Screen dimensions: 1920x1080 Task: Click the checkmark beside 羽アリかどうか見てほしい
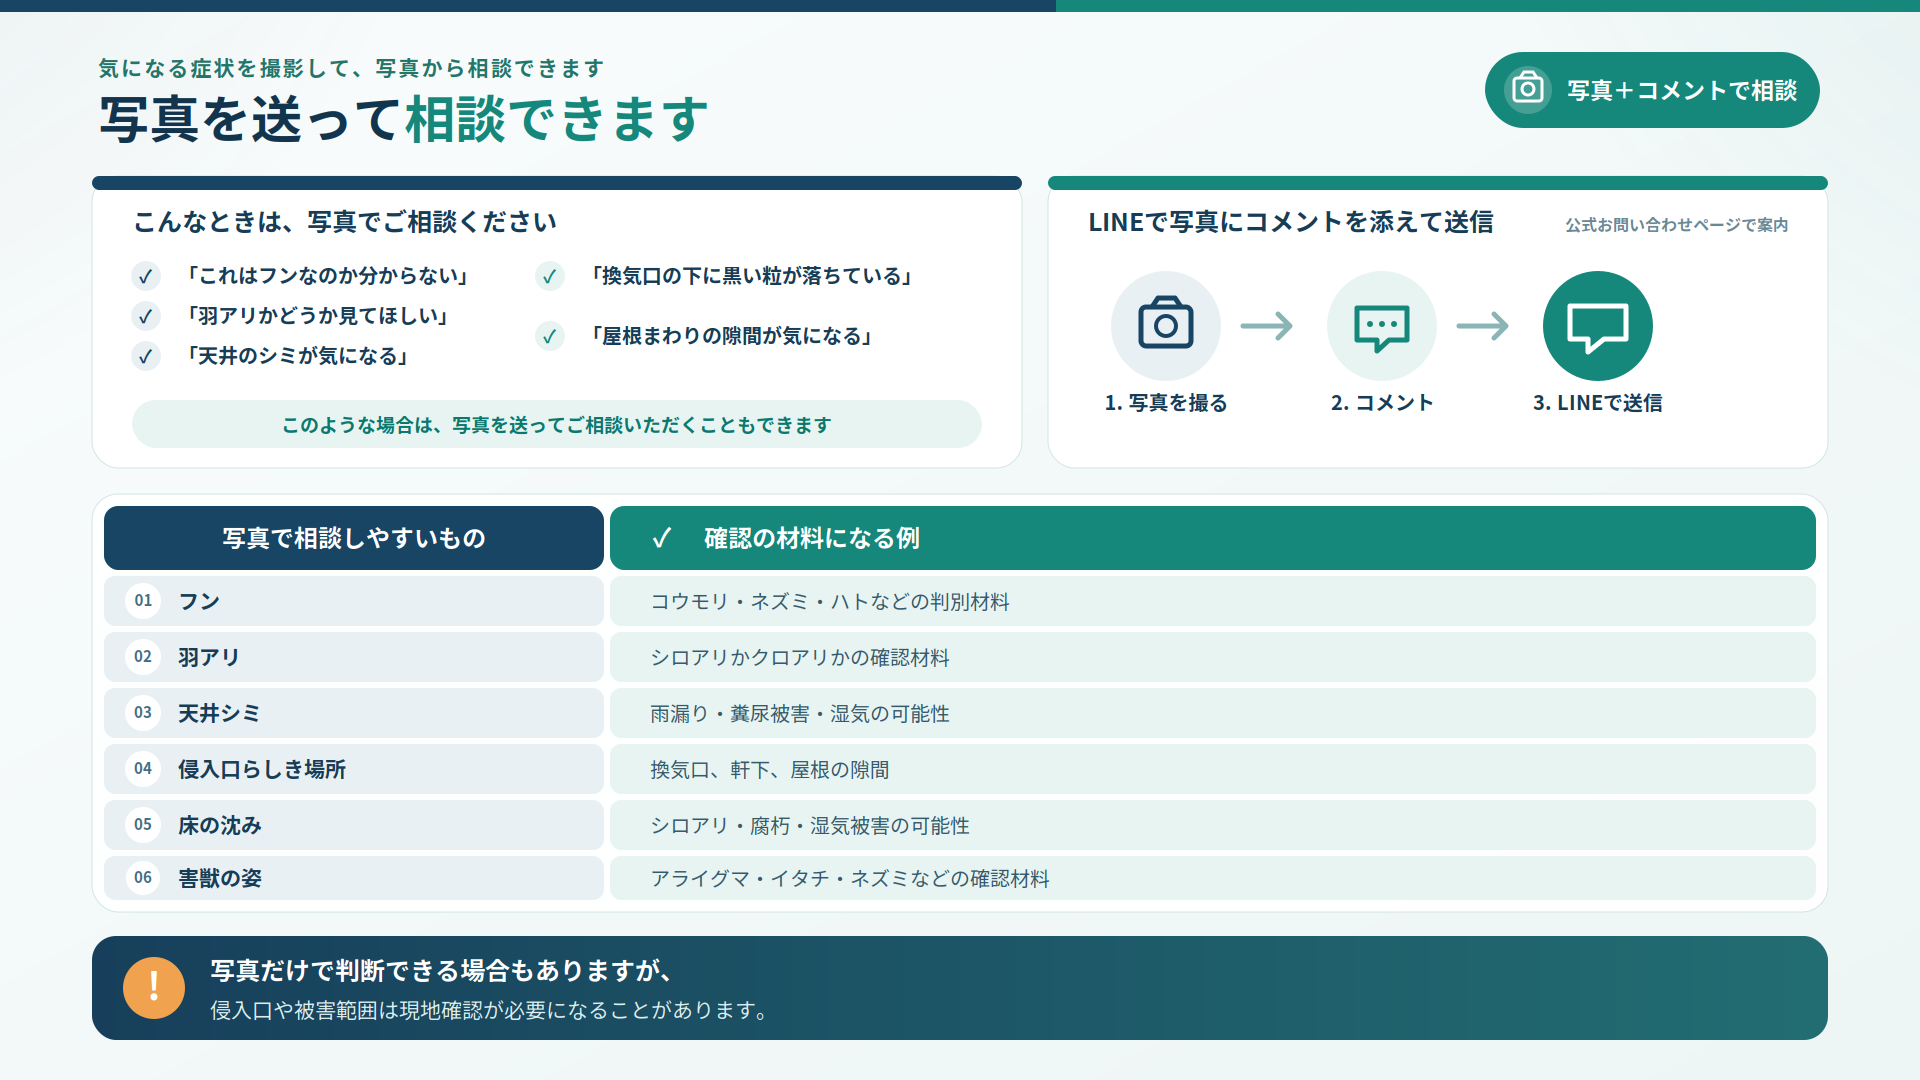pyautogui.click(x=146, y=316)
